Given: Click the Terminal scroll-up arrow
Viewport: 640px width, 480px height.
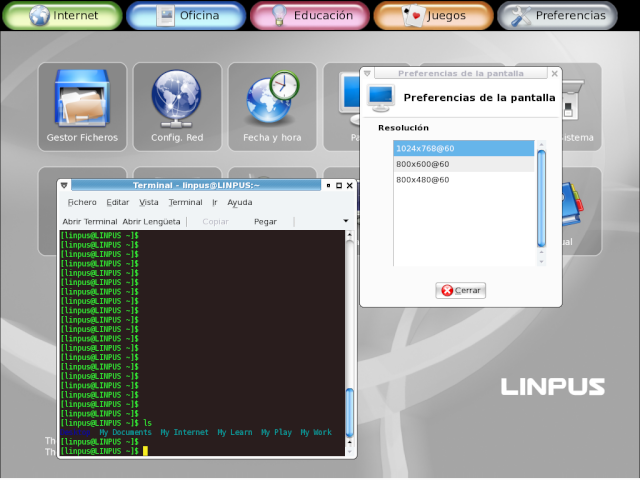Looking at the screenshot, I should [349, 235].
